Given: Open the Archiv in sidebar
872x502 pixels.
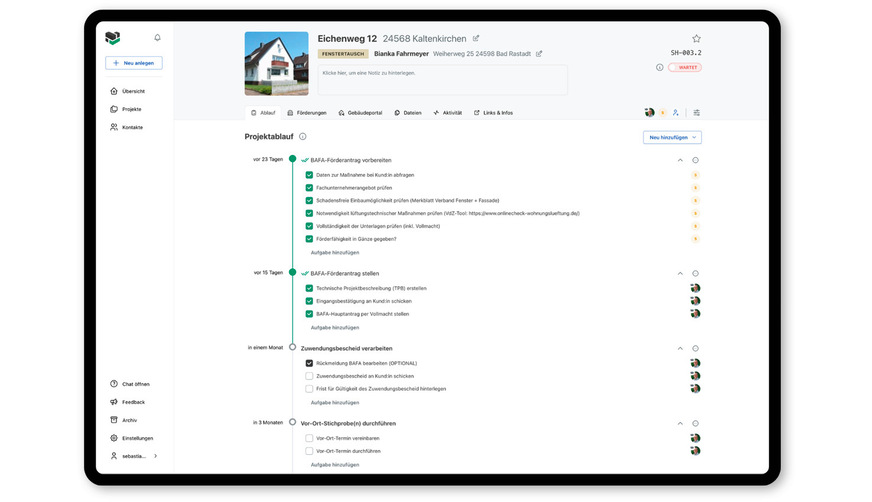Looking at the screenshot, I should tap(123, 420).
